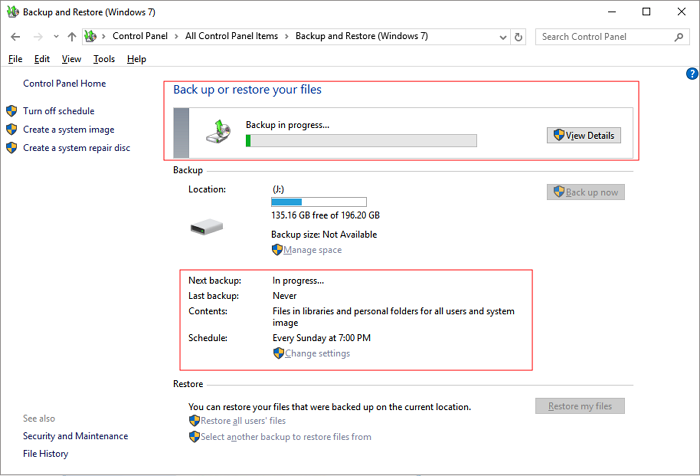Click the shield icon beside Change settings
The width and height of the screenshot is (700, 476).
(x=278, y=353)
